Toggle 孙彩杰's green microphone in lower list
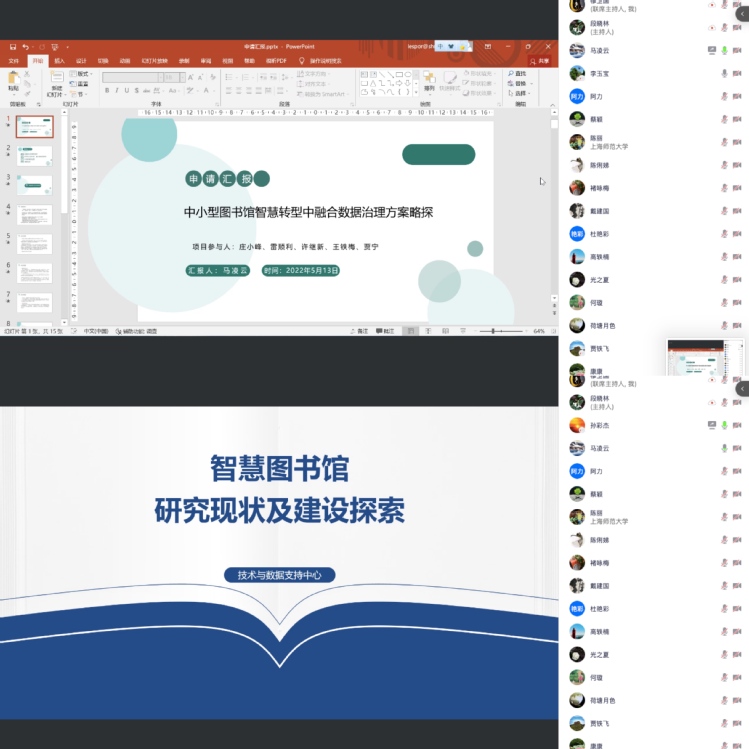The image size is (749, 749). pos(723,425)
